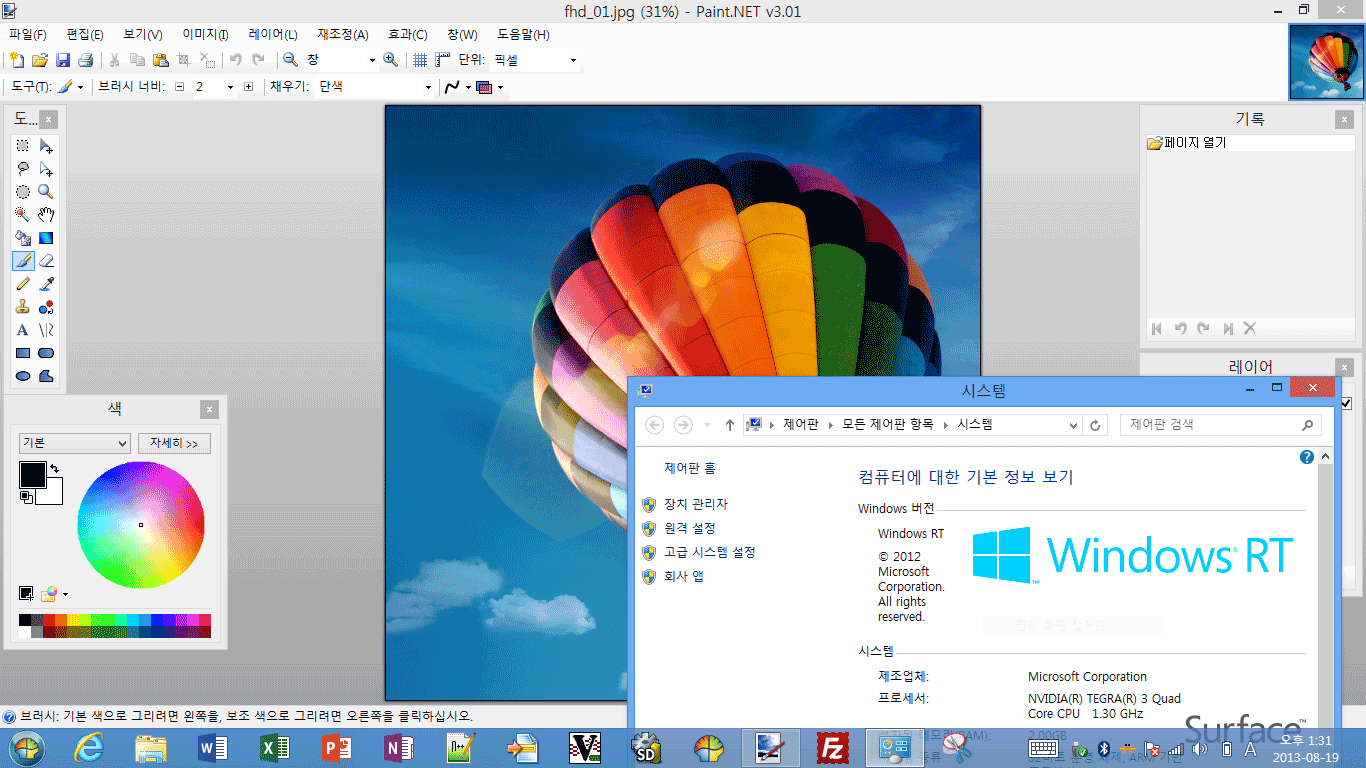Click the 자세히 >> button
This screenshot has width=1366, height=768.
[174, 443]
